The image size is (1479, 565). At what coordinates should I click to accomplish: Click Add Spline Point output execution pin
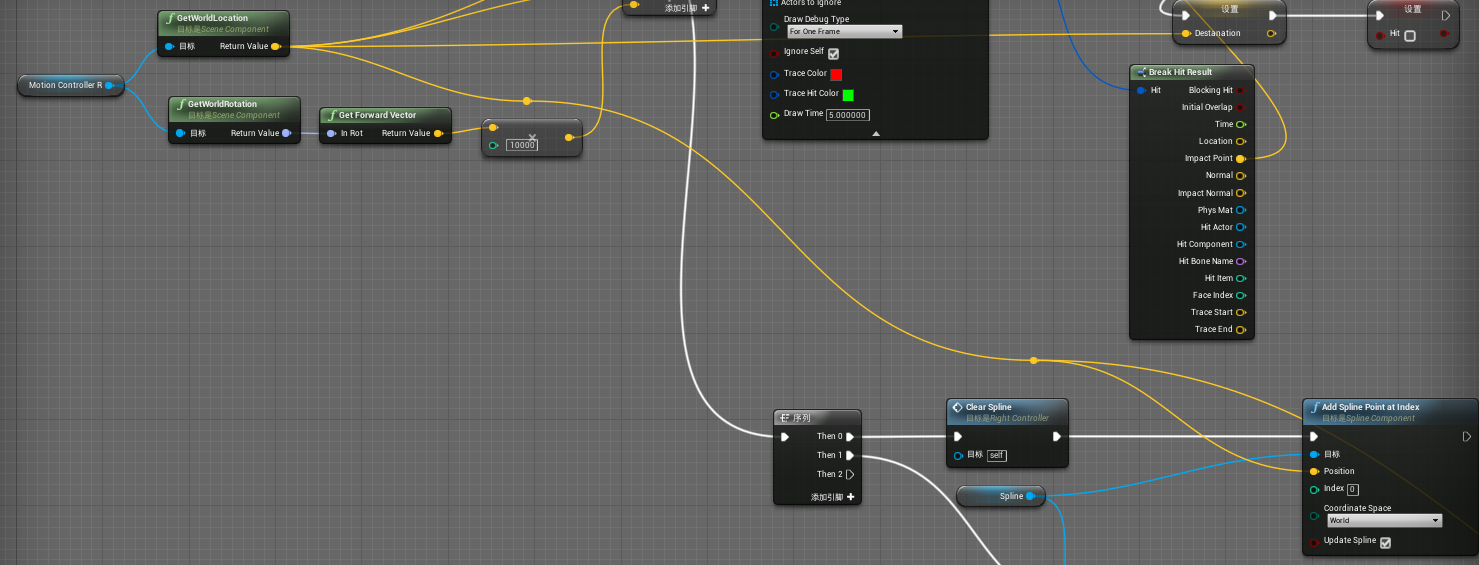click(1466, 436)
